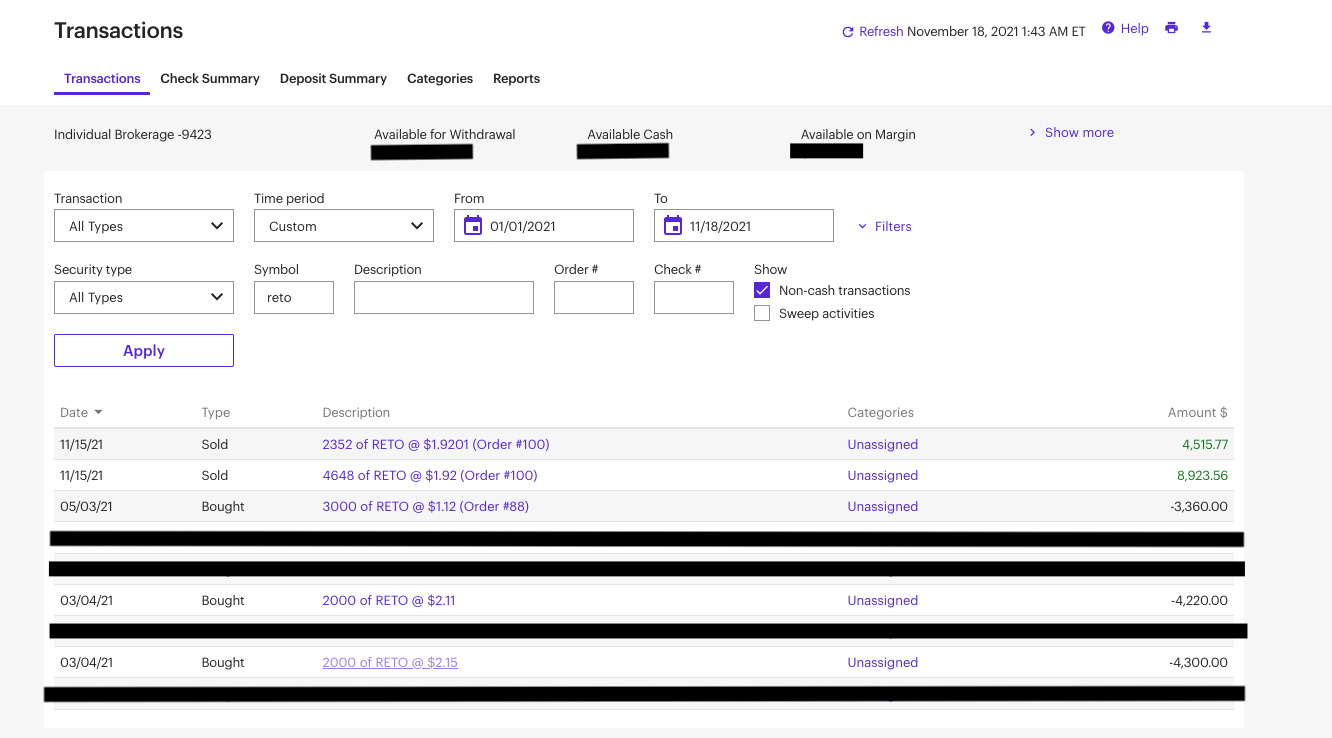Click the Help question mark icon
The image size is (1332, 738).
click(x=1108, y=28)
